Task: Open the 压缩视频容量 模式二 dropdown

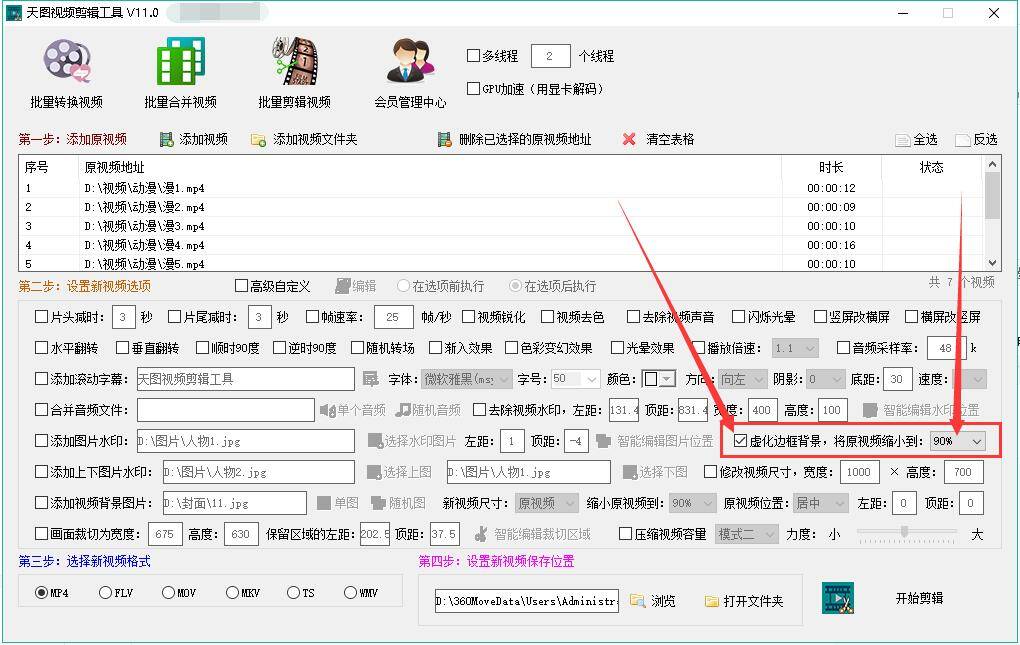Action: tap(746, 534)
